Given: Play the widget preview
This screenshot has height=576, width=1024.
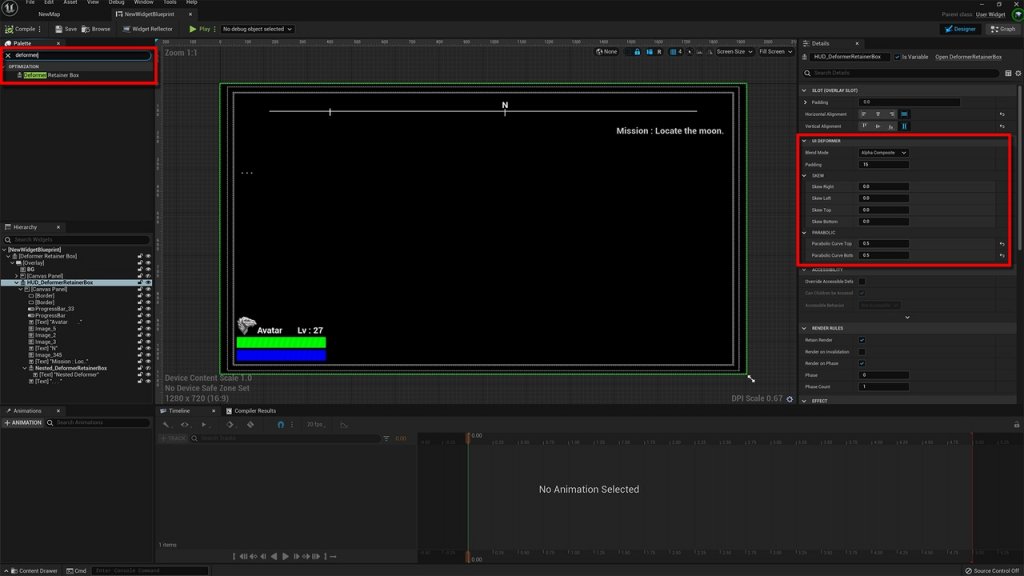Looking at the screenshot, I should coord(199,29).
